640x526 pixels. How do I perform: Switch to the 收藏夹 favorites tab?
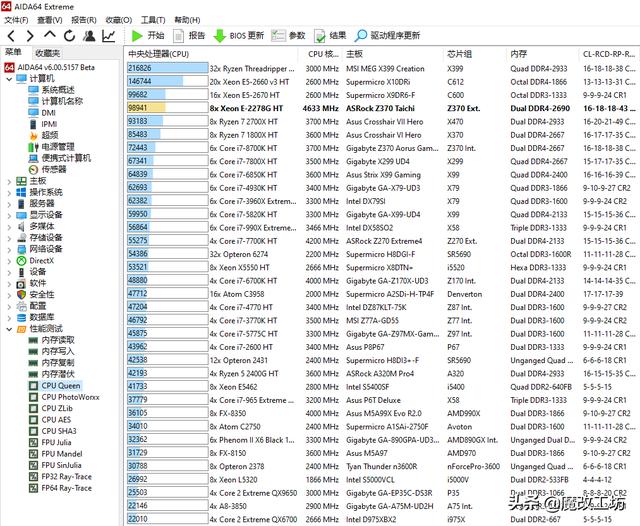47,52
